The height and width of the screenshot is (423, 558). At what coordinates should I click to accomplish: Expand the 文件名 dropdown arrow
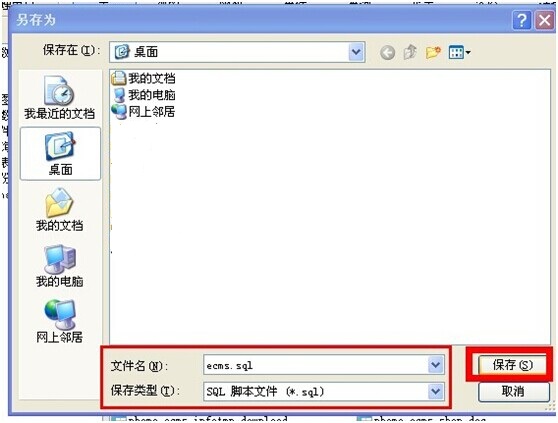436,365
